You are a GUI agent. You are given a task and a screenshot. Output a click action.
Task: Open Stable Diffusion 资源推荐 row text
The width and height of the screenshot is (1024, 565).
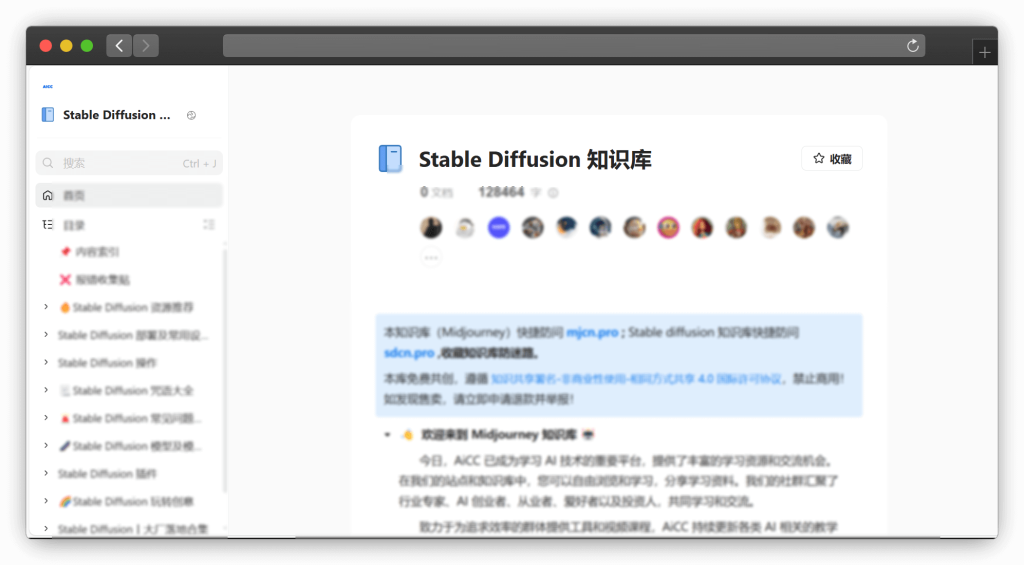pos(133,307)
